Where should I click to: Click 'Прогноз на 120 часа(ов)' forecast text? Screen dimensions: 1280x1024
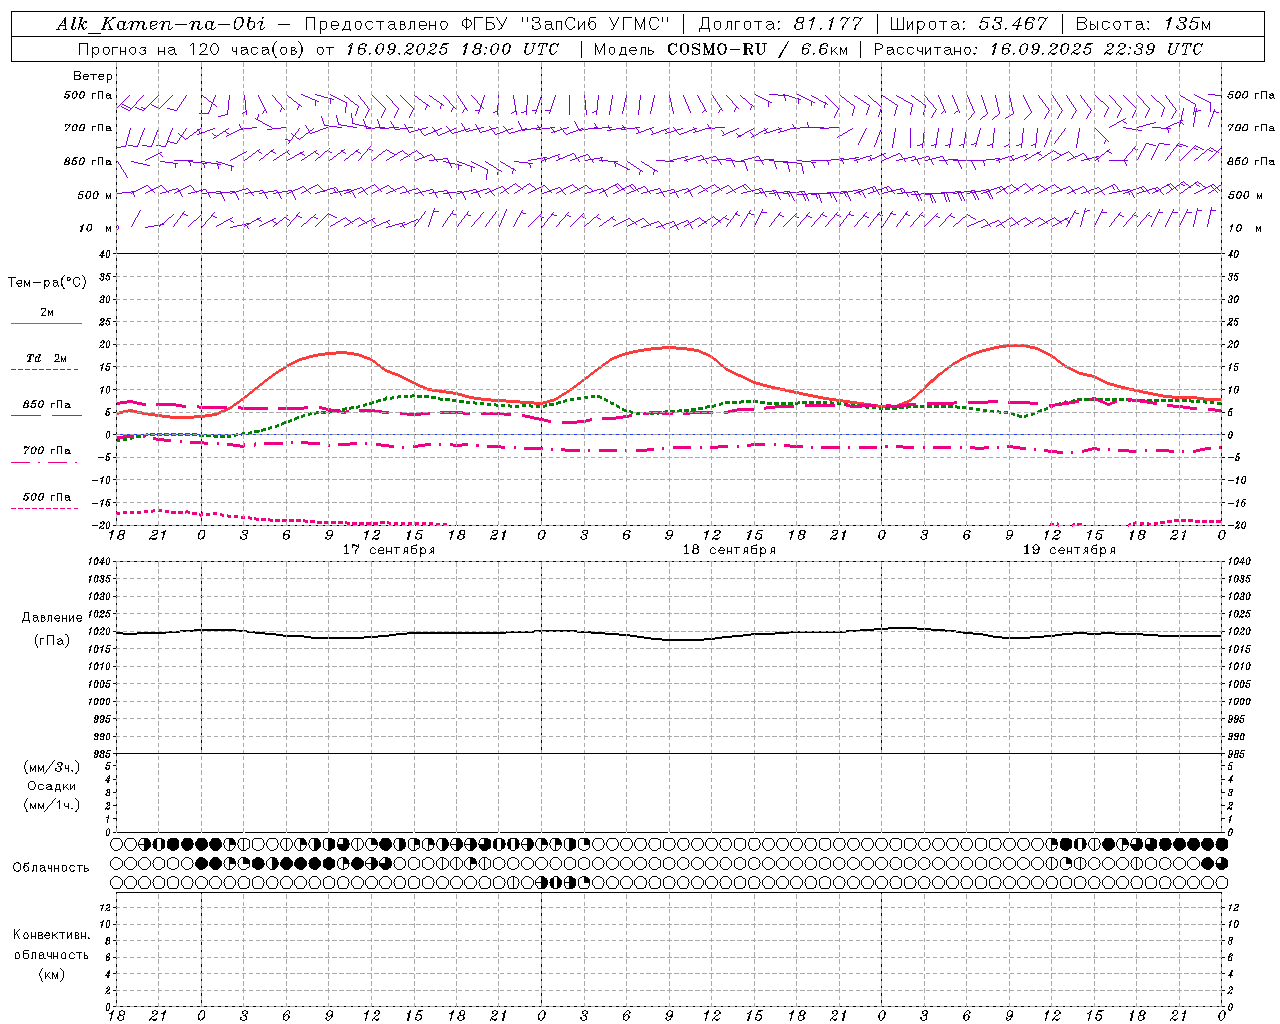(x=192, y=49)
